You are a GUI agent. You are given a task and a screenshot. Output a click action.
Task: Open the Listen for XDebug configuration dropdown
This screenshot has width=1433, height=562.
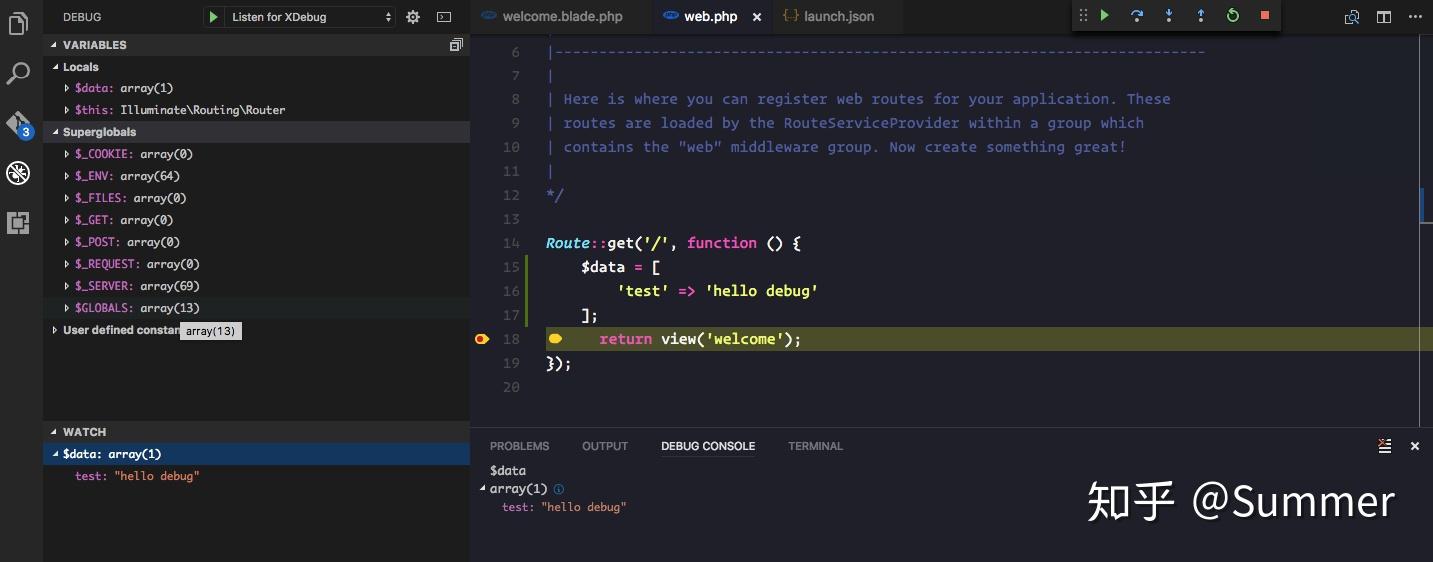pyautogui.click(x=311, y=17)
